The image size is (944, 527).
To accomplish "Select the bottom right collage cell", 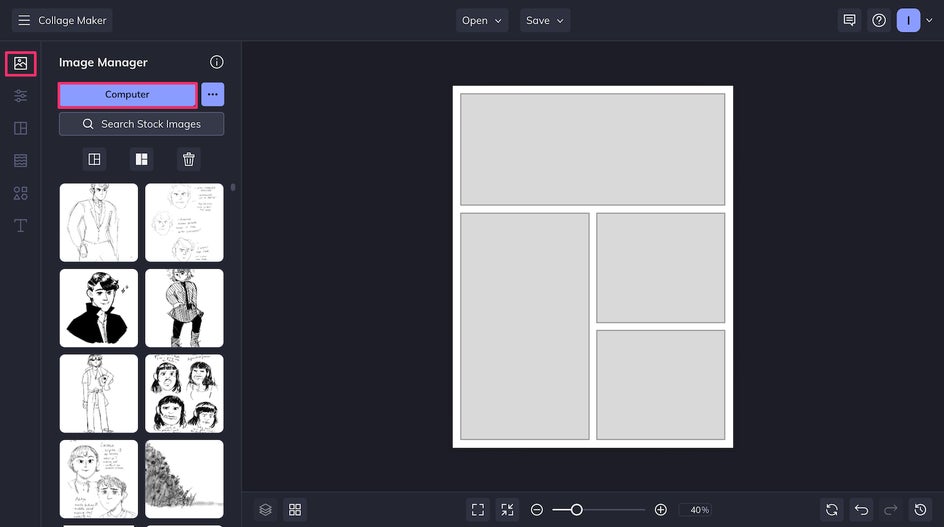I will pos(660,385).
